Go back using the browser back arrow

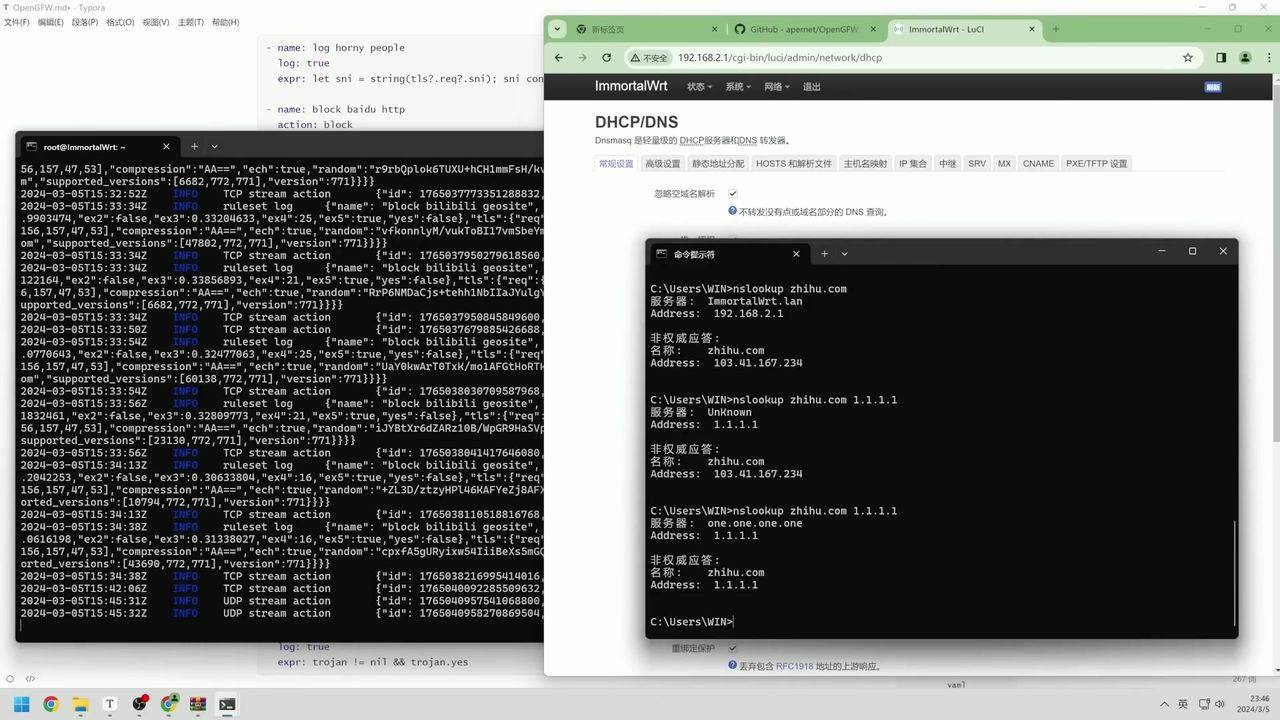(x=559, y=58)
